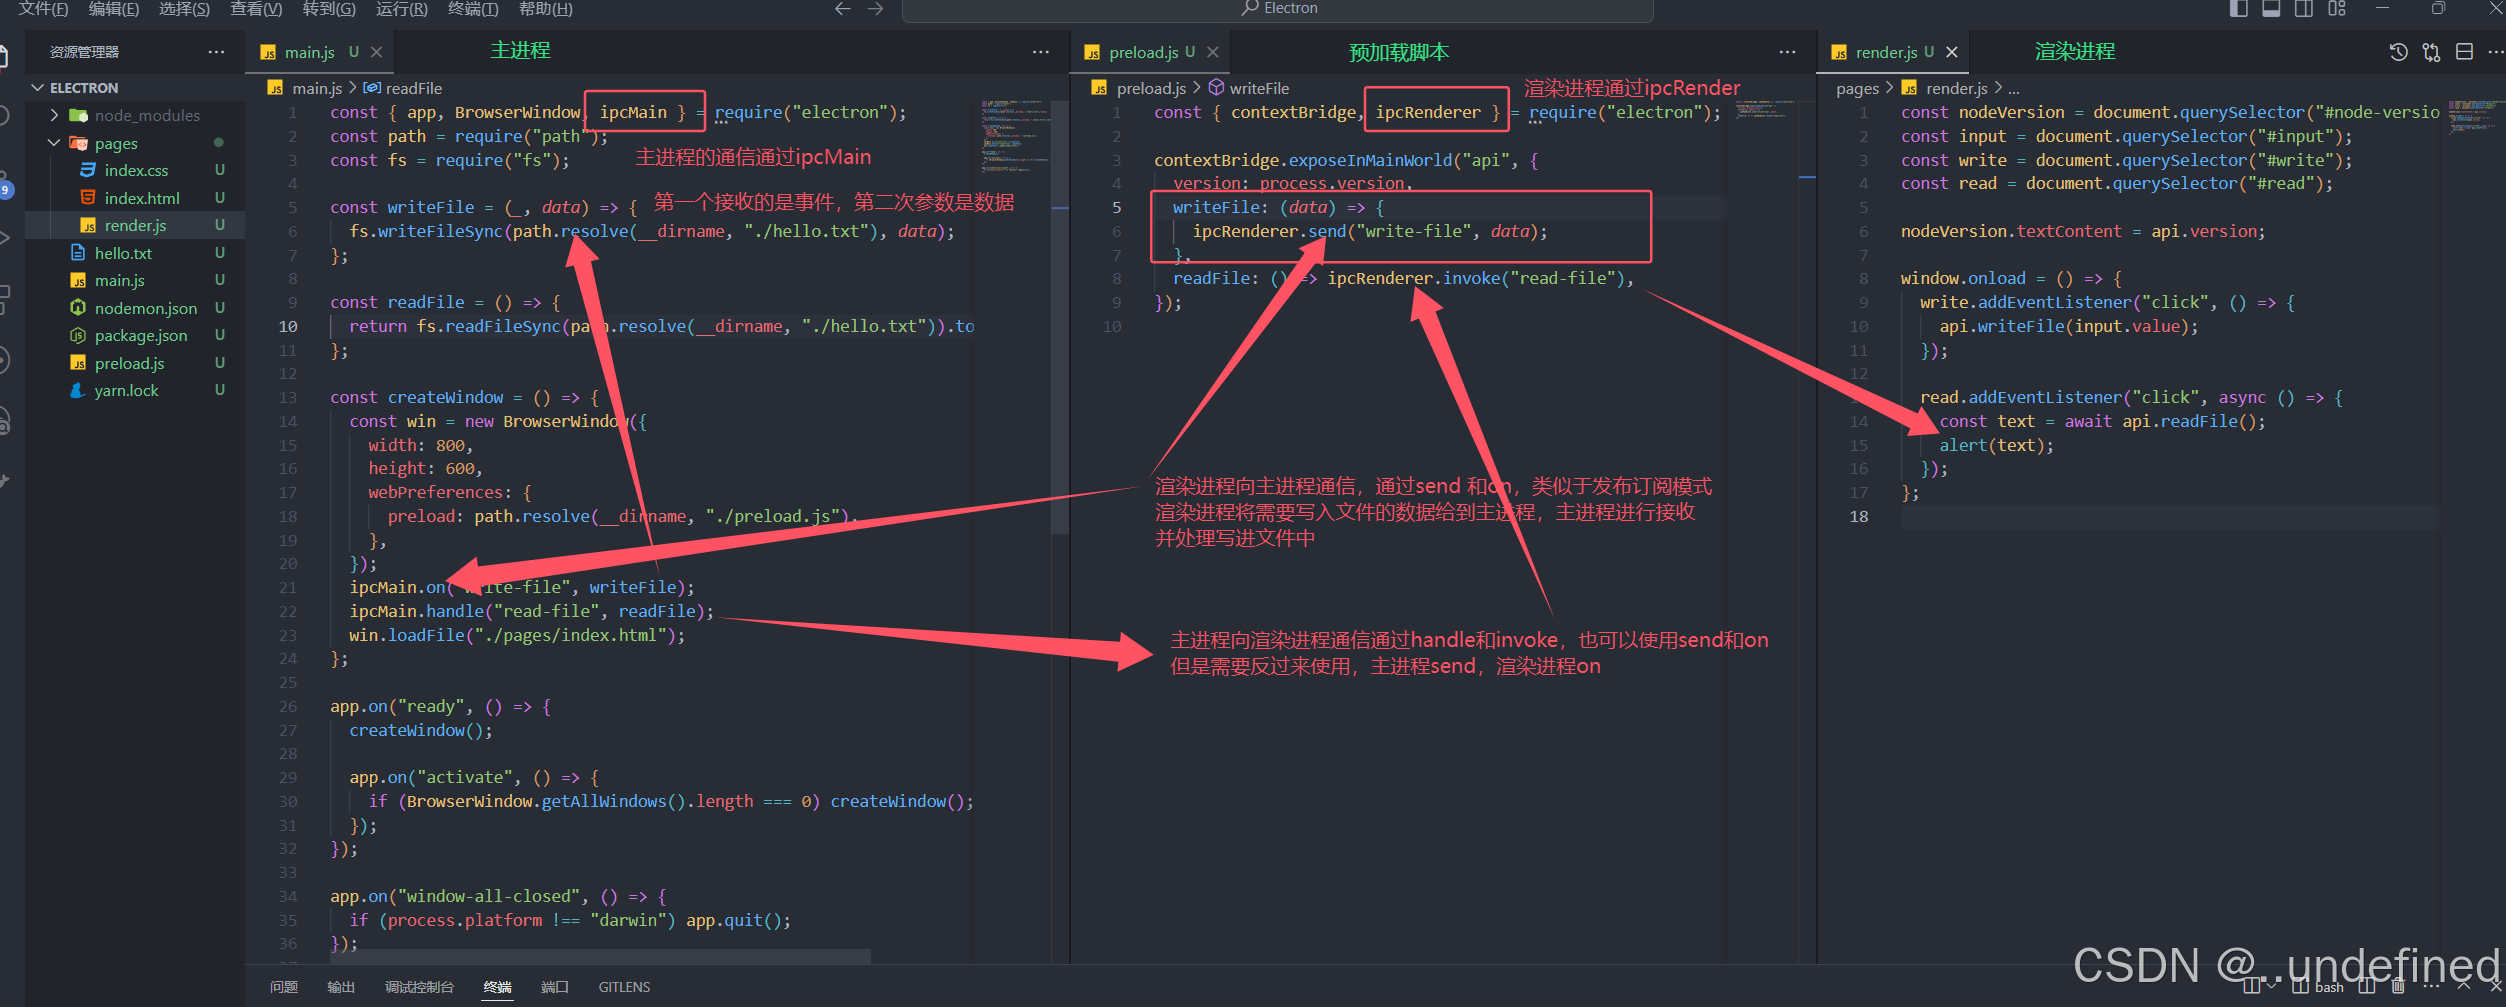Open yarn.lock in the explorer

pyautogui.click(x=135, y=390)
